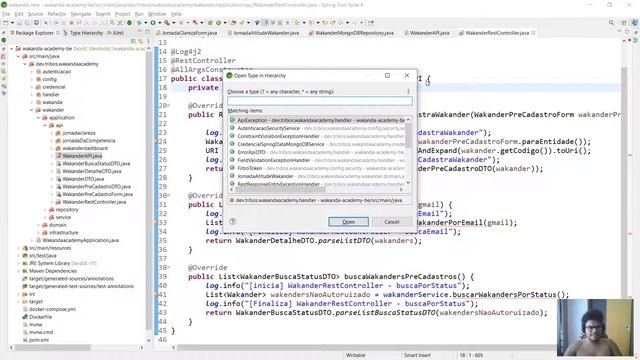This screenshot has height=360, width=640.
Task: Select Dockerfile in Package Explorer
Action: click(x=40, y=317)
